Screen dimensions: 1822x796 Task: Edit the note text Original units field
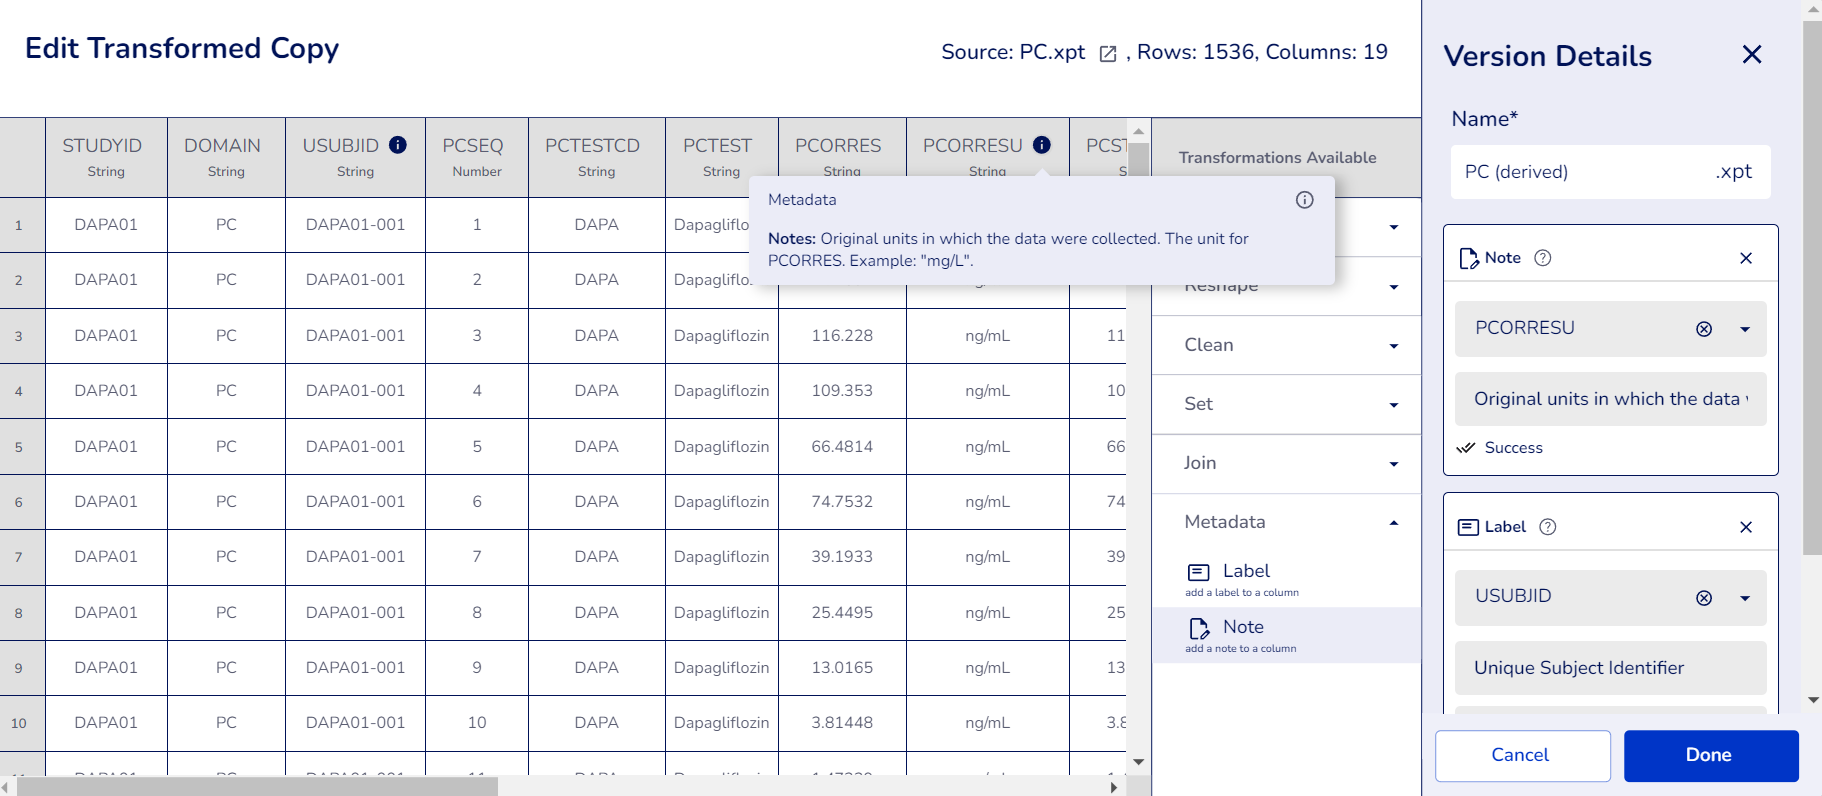coord(1610,399)
